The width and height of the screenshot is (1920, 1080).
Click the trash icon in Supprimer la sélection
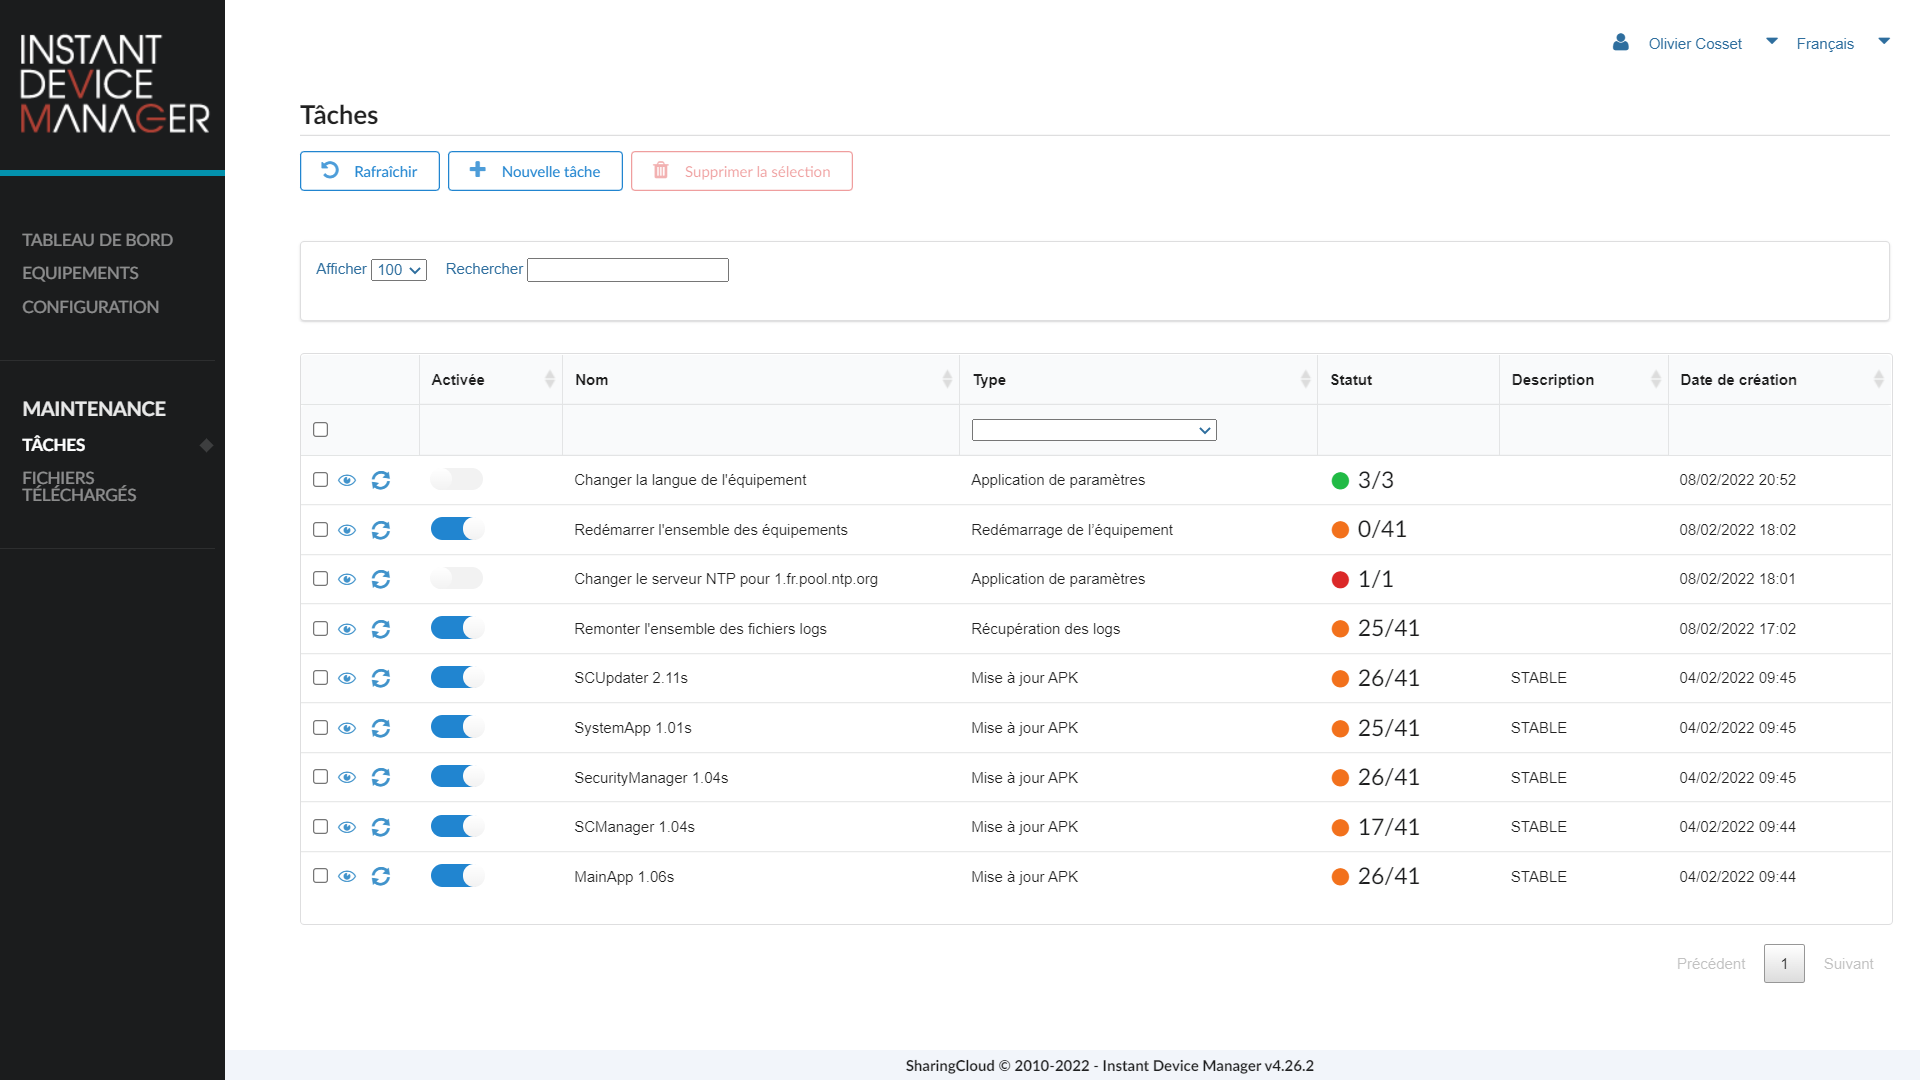coord(661,171)
